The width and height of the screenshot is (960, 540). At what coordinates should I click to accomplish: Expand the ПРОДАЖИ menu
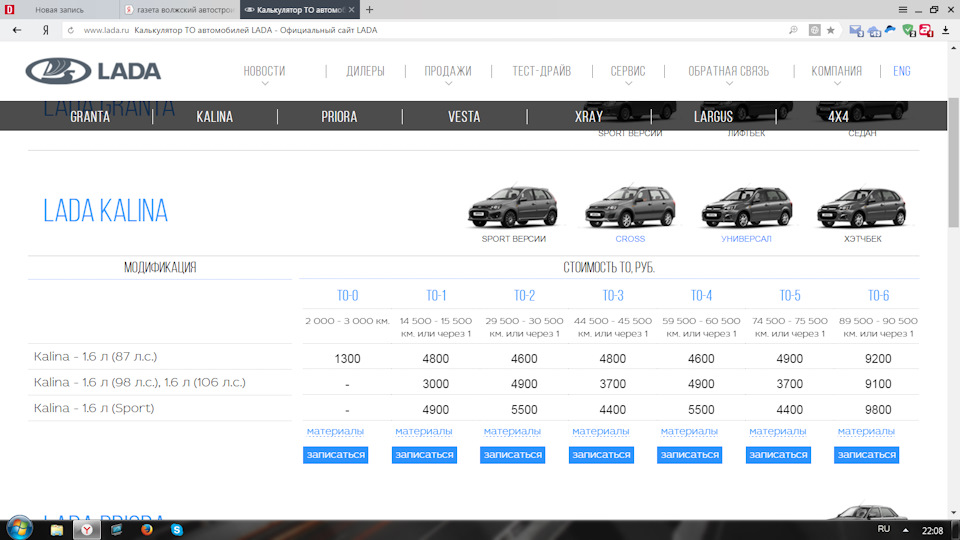pyautogui.click(x=448, y=72)
